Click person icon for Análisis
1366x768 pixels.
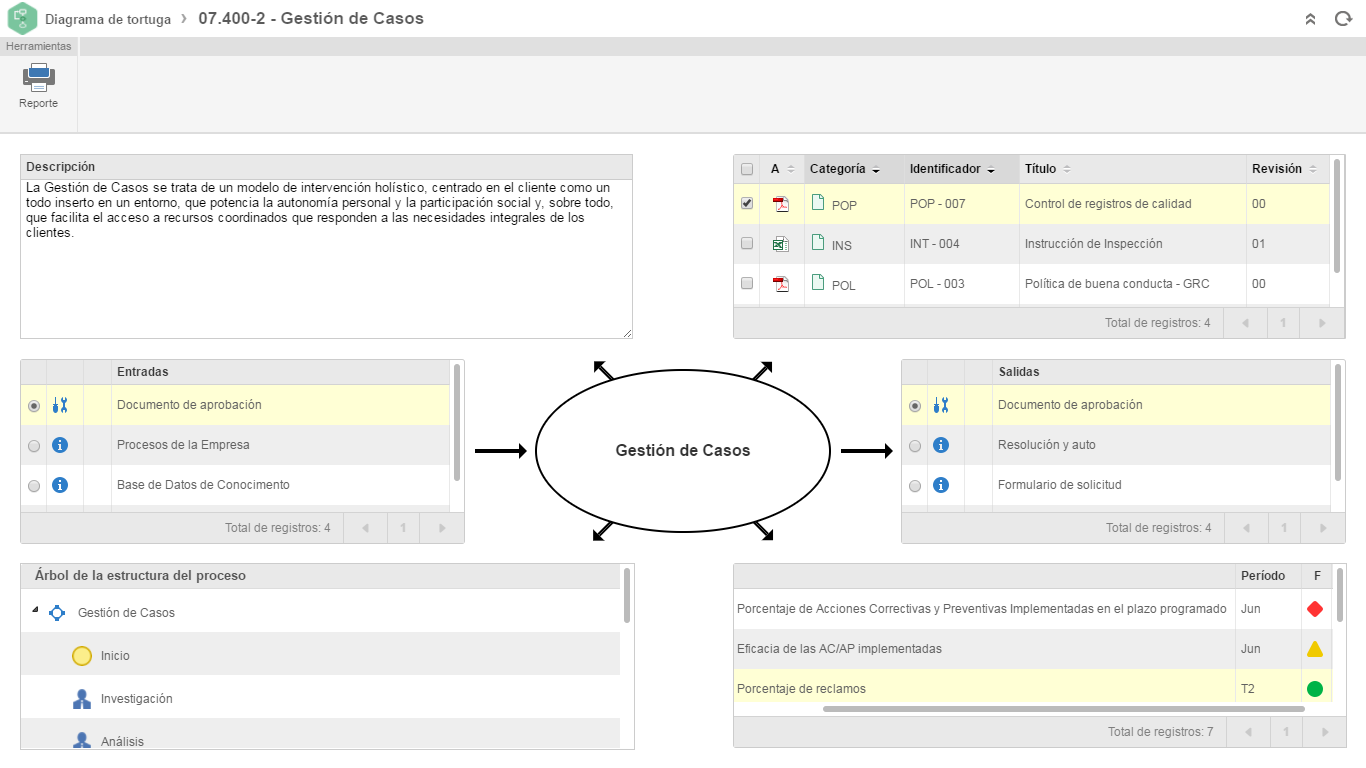(82, 740)
